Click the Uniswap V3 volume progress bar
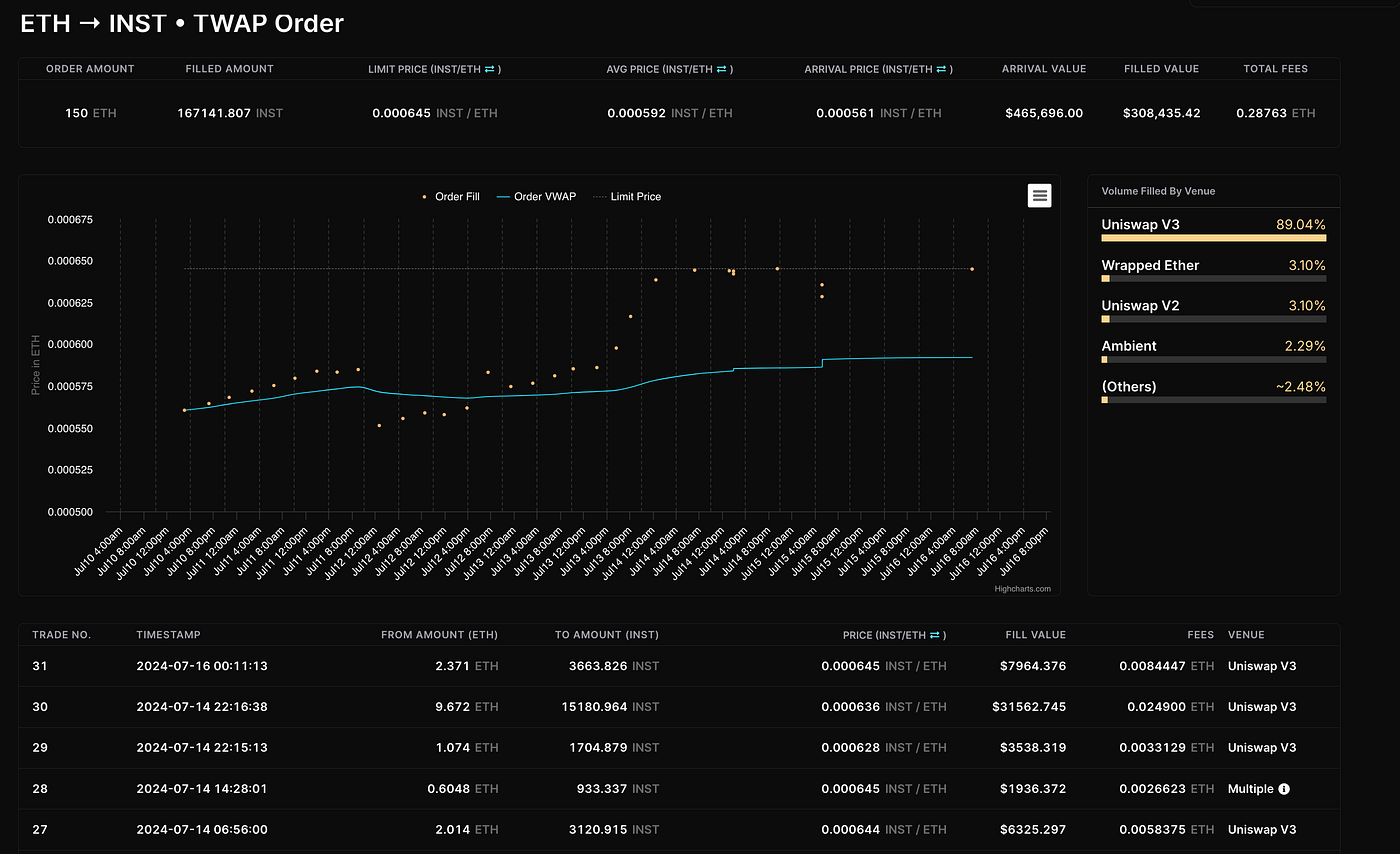This screenshot has height=854, width=1400. [1213, 238]
